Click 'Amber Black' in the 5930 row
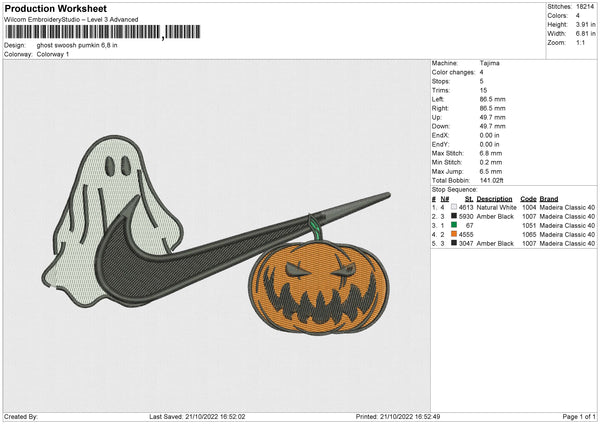600x424 pixels. (x=495, y=217)
